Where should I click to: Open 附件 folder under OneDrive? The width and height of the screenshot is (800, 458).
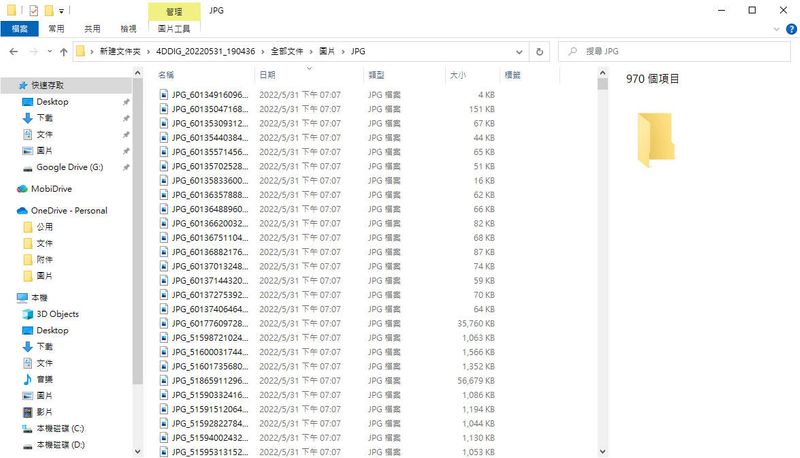coord(44,260)
